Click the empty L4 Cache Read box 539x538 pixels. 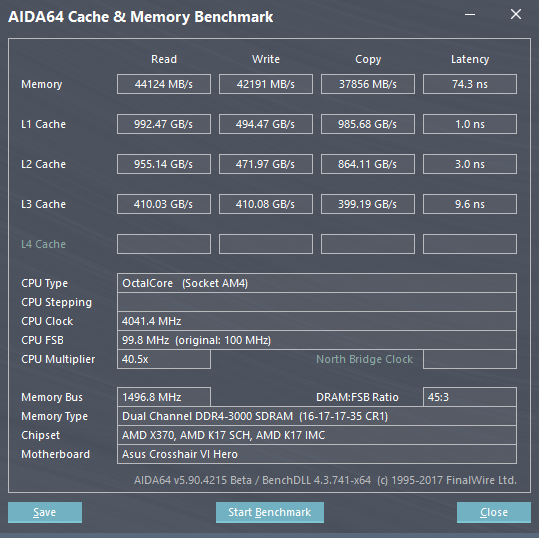164,244
